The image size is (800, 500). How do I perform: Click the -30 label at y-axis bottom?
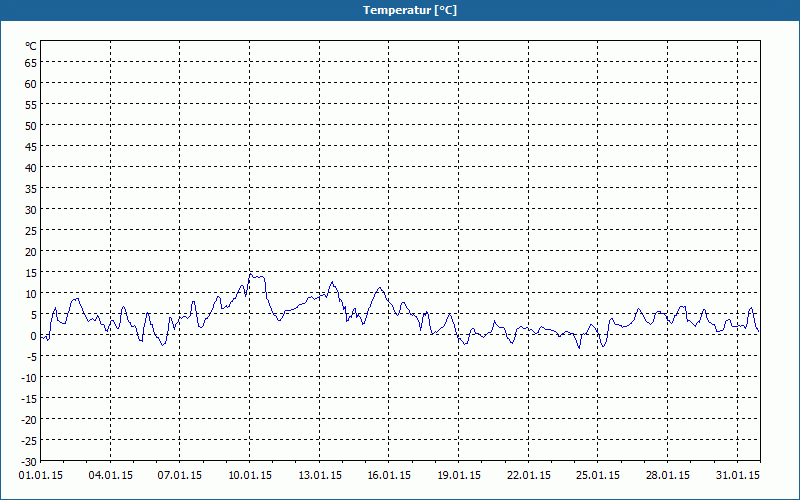coord(28,461)
